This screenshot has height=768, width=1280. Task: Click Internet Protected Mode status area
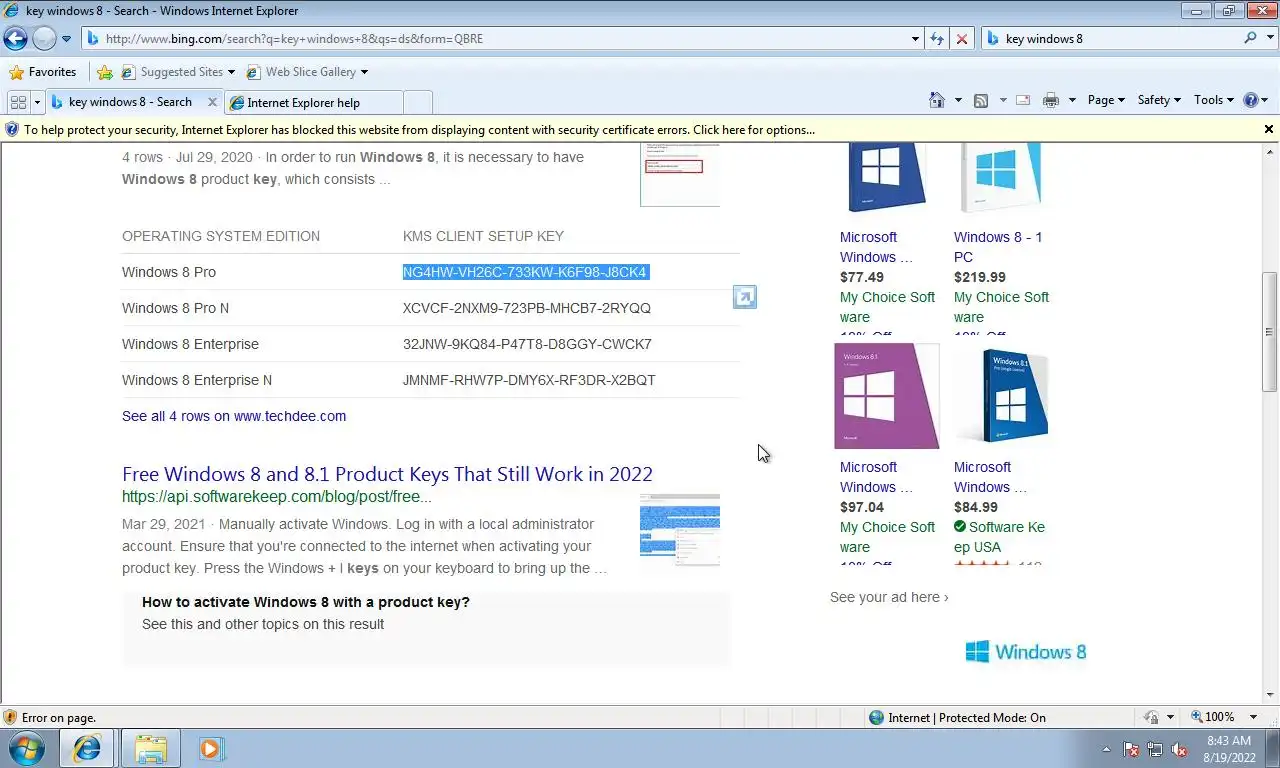pos(958,717)
